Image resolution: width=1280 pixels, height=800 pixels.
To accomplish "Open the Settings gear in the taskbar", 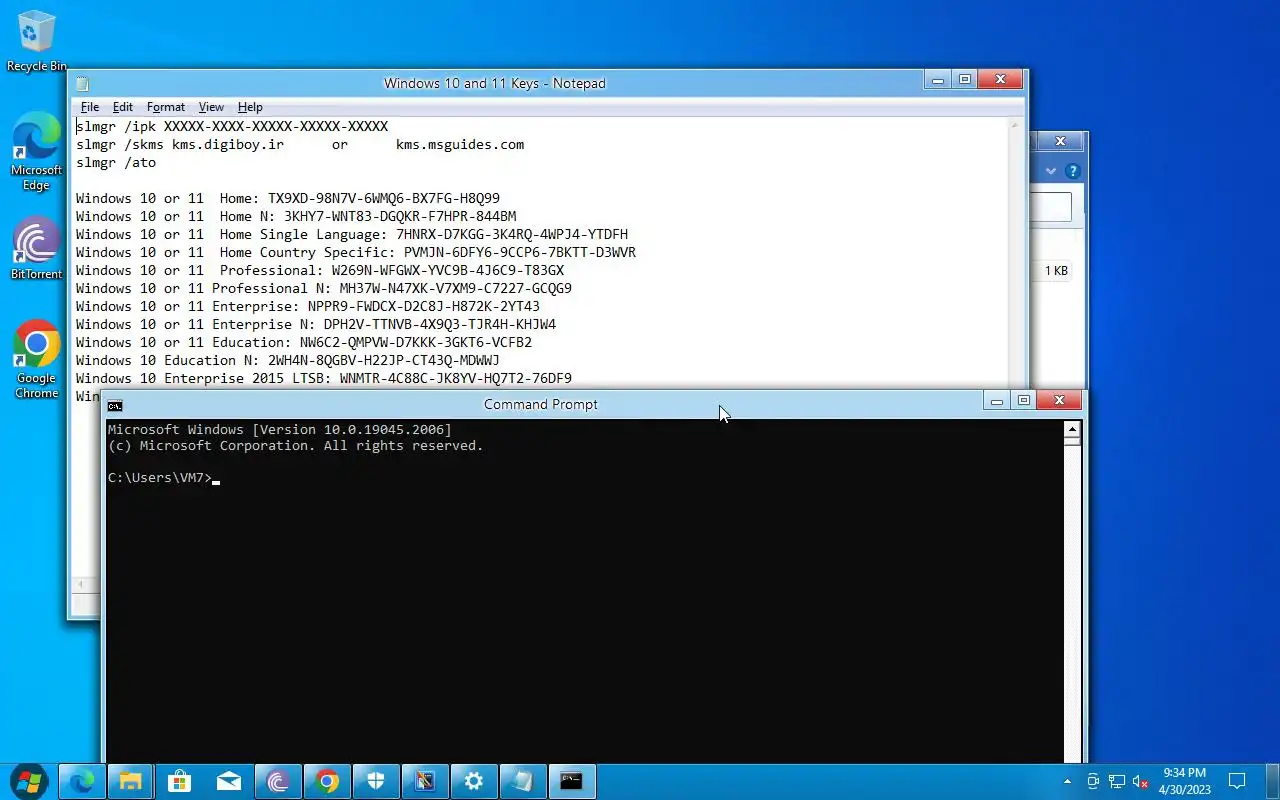I will (x=474, y=781).
